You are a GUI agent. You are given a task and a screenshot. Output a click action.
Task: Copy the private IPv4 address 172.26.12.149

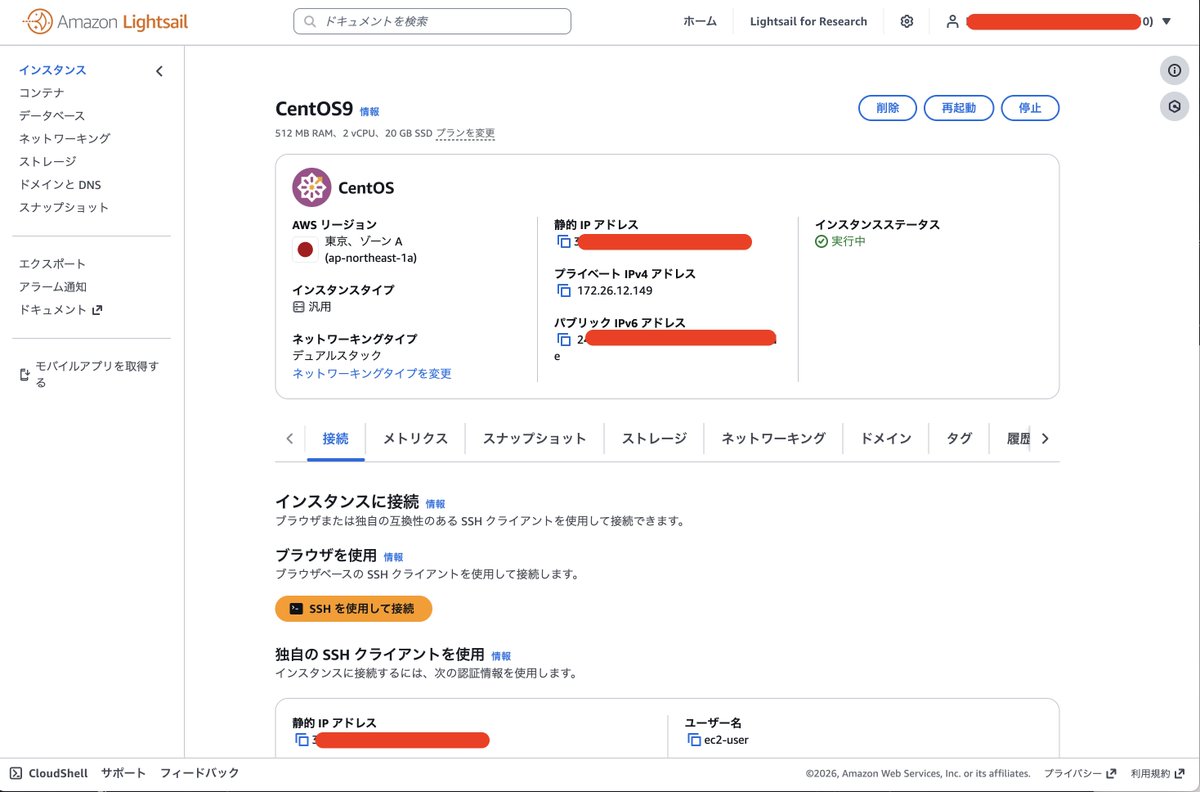563,291
